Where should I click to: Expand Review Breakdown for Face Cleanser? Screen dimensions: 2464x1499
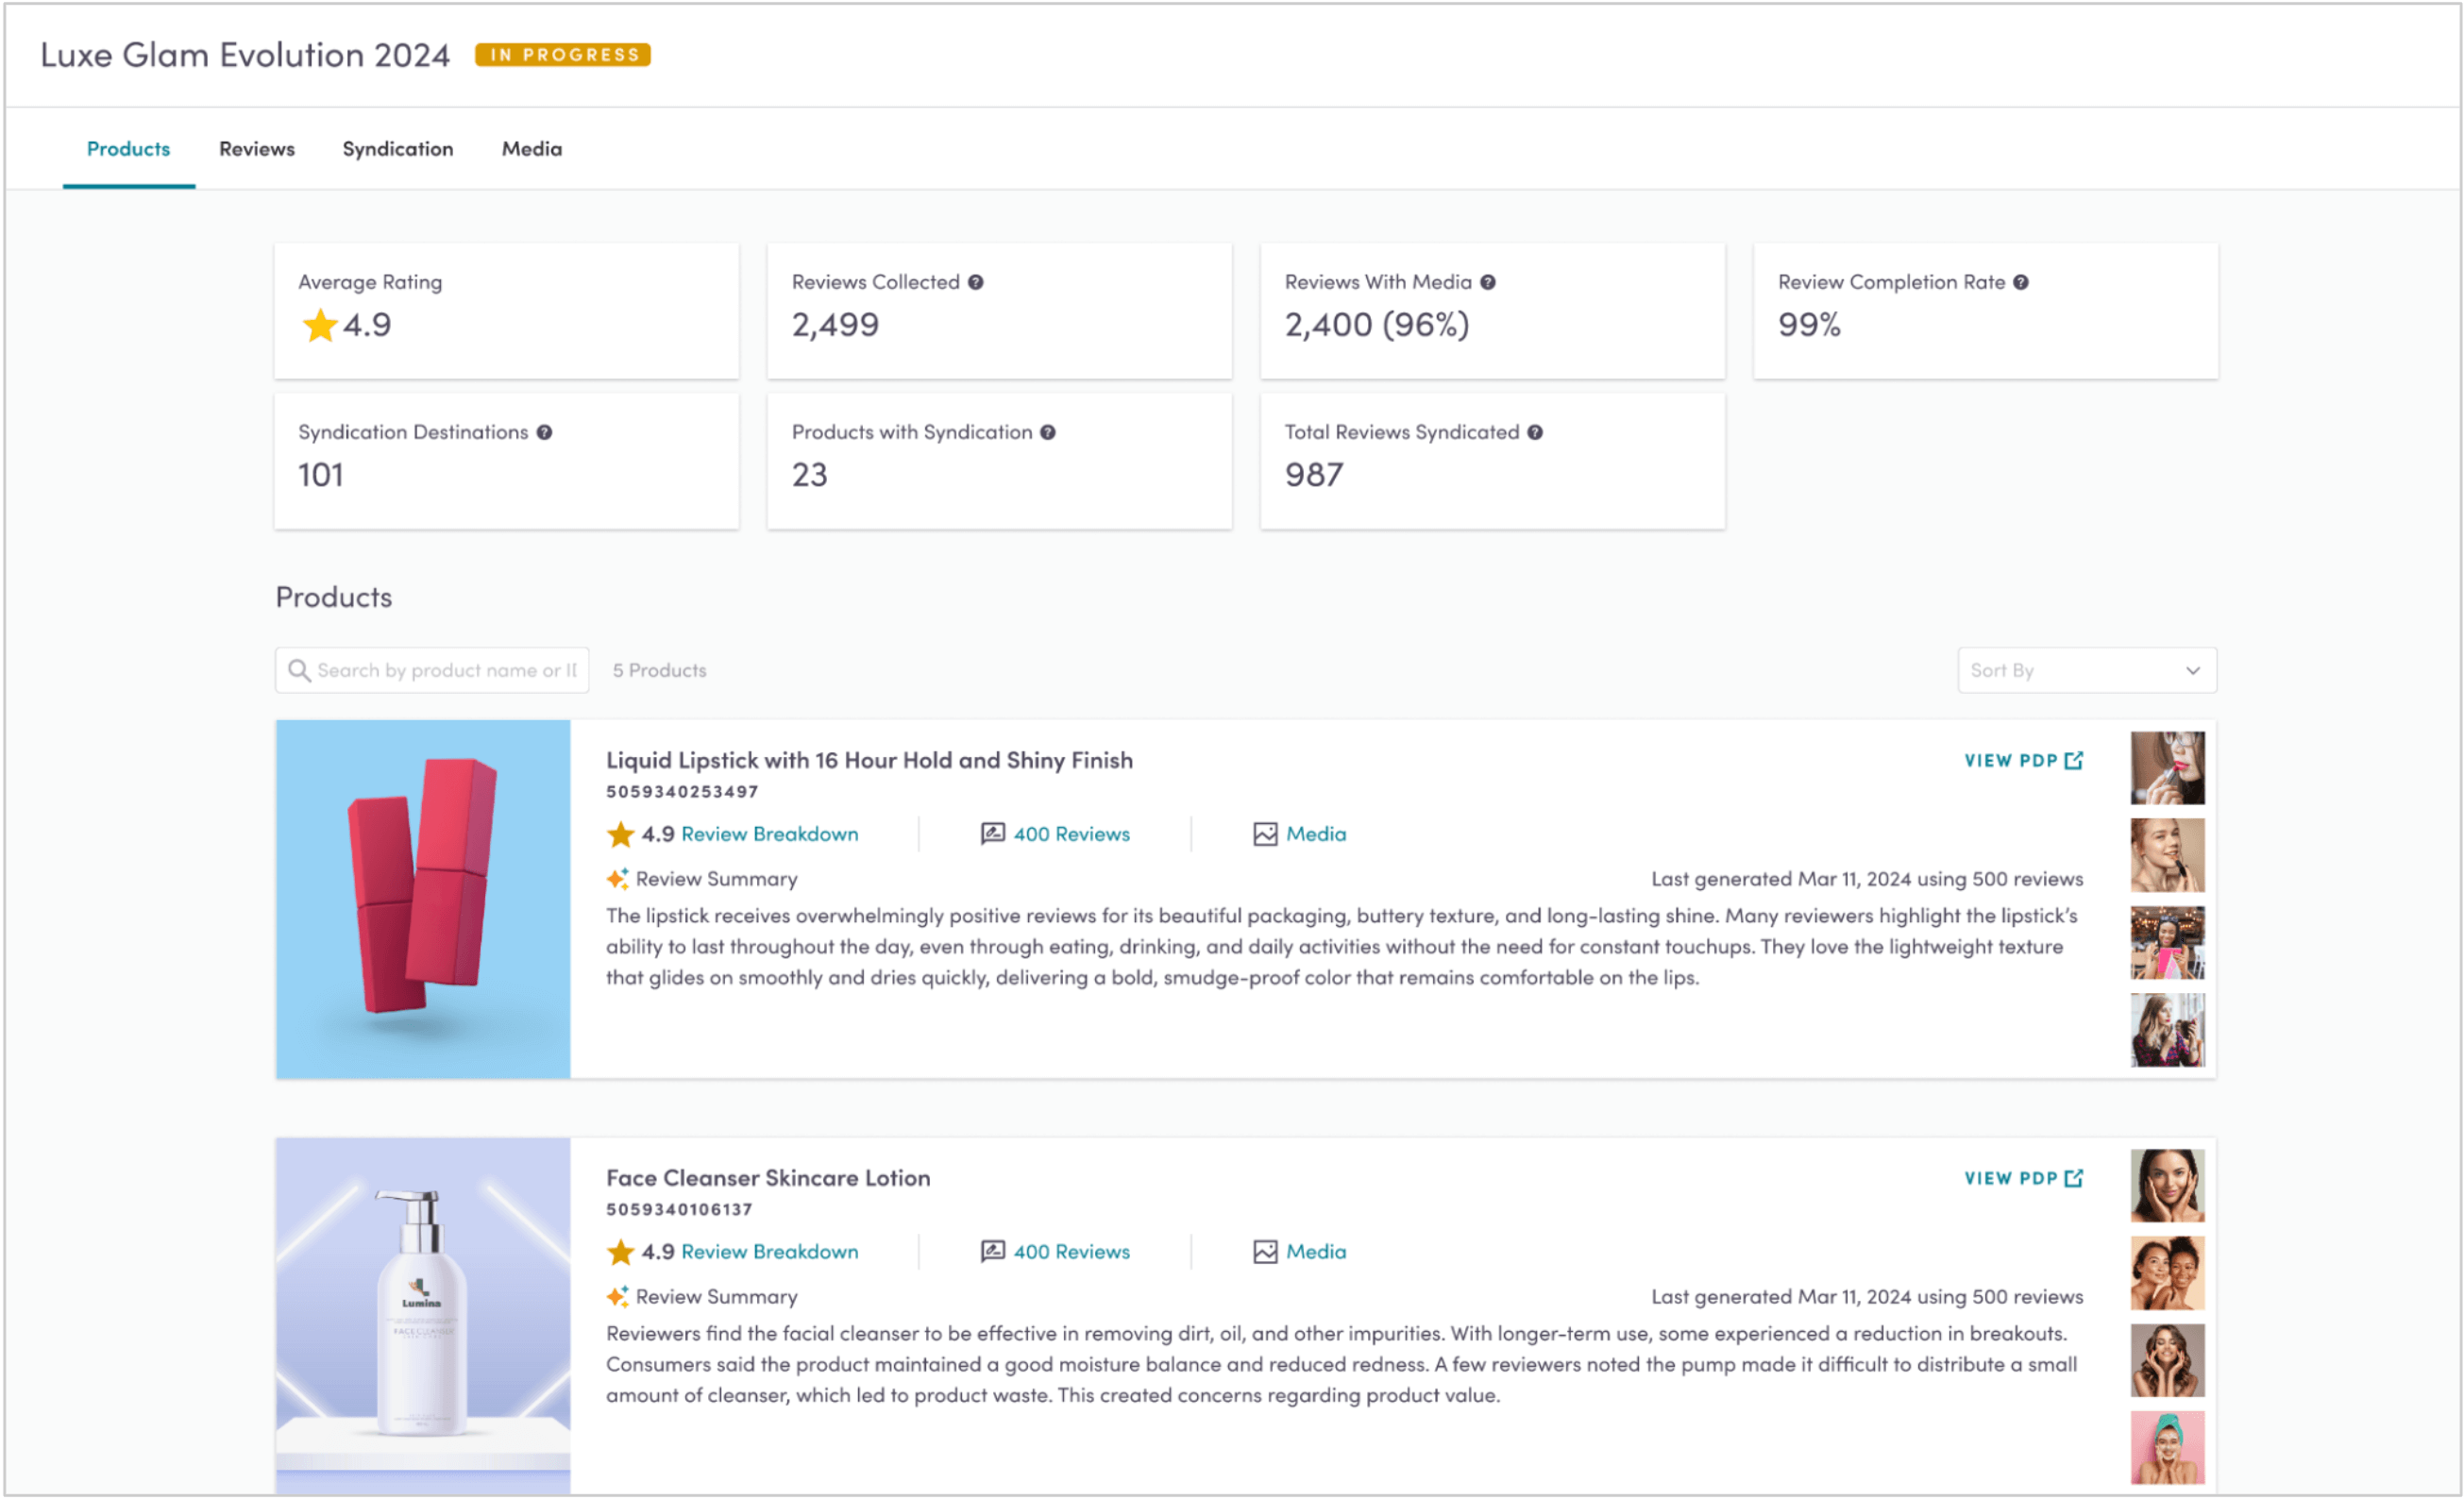tap(769, 1251)
